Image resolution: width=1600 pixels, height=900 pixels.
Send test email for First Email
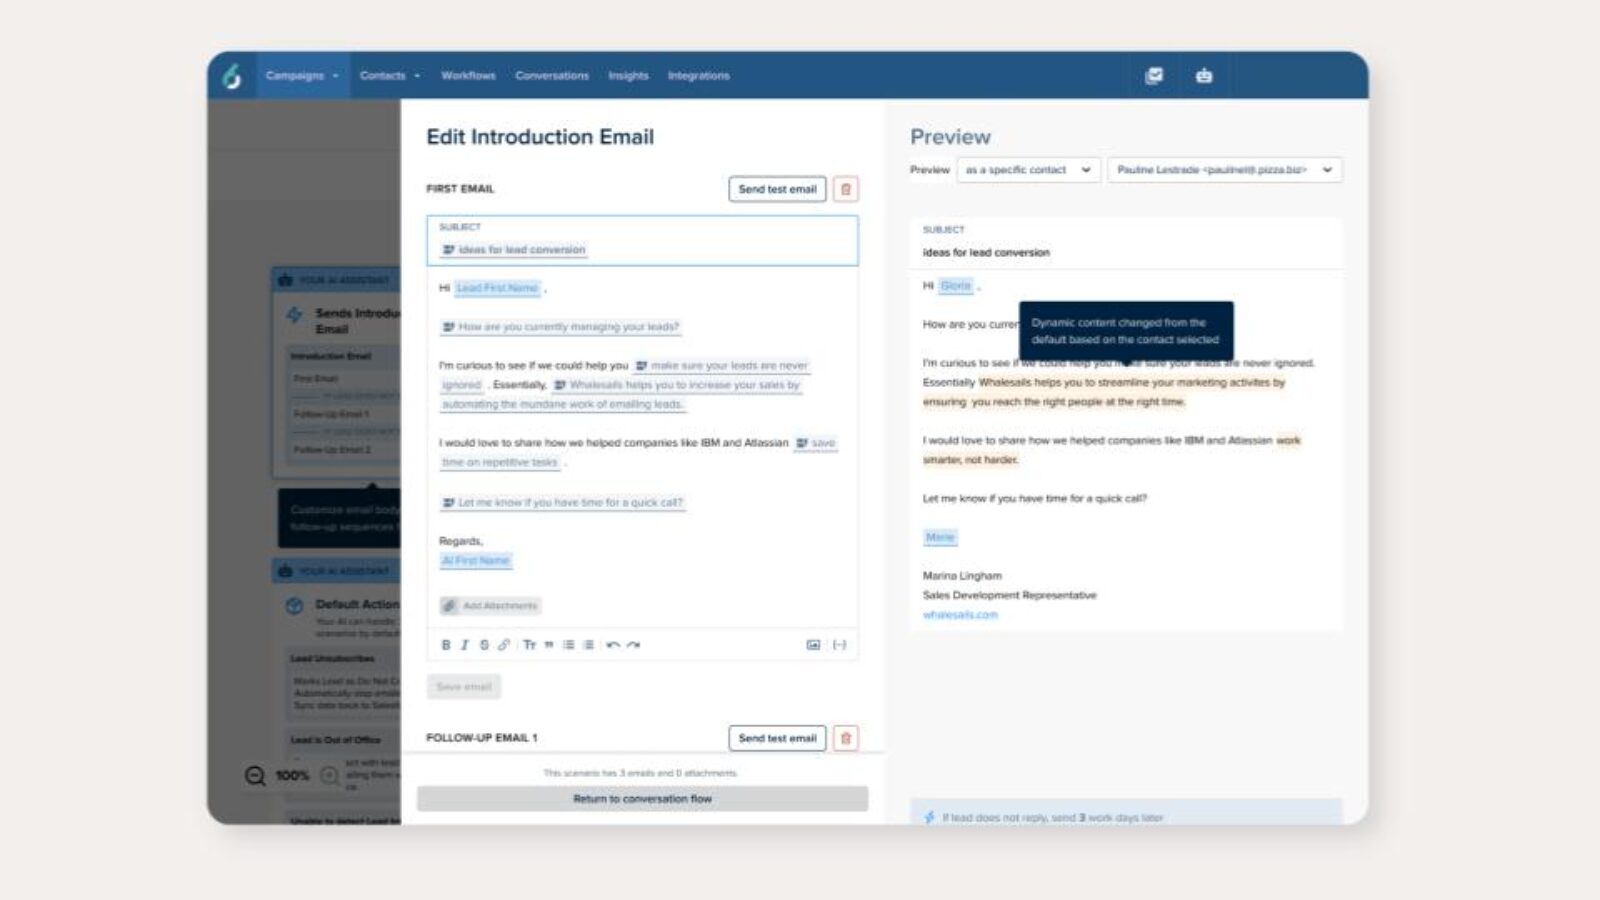click(778, 189)
